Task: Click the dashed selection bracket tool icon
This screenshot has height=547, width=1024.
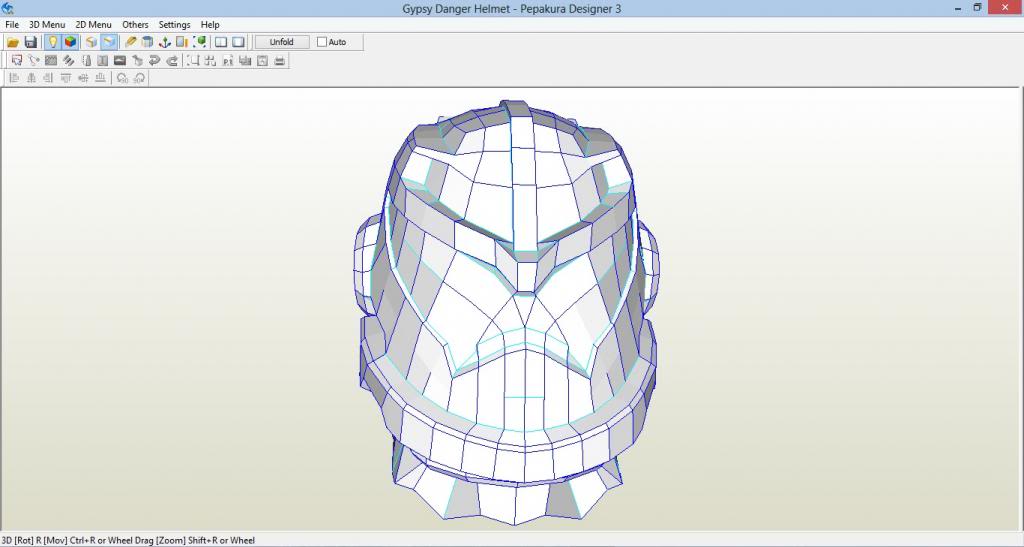Action: pos(193,61)
